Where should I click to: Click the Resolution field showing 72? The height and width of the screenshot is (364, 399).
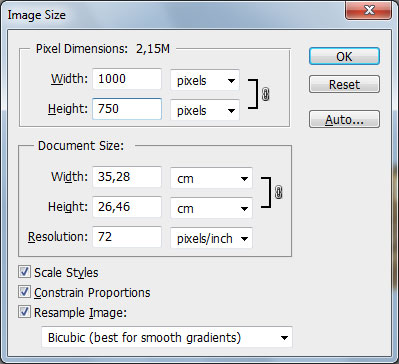[x=127, y=237]
